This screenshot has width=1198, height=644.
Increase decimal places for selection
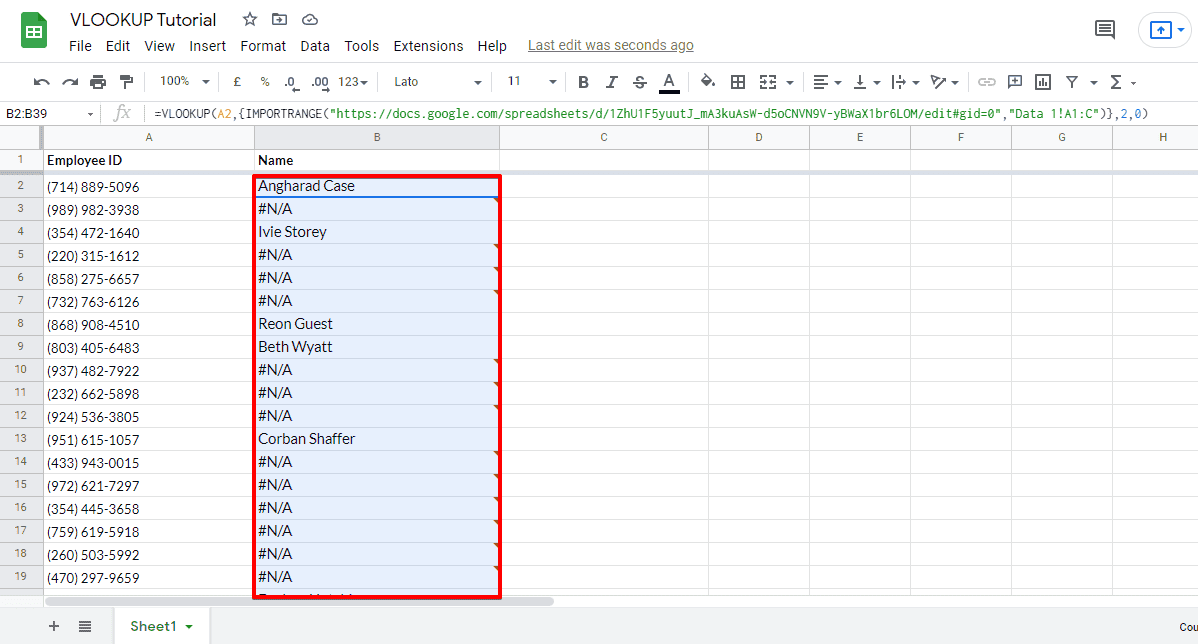click(x=318, y=81)
